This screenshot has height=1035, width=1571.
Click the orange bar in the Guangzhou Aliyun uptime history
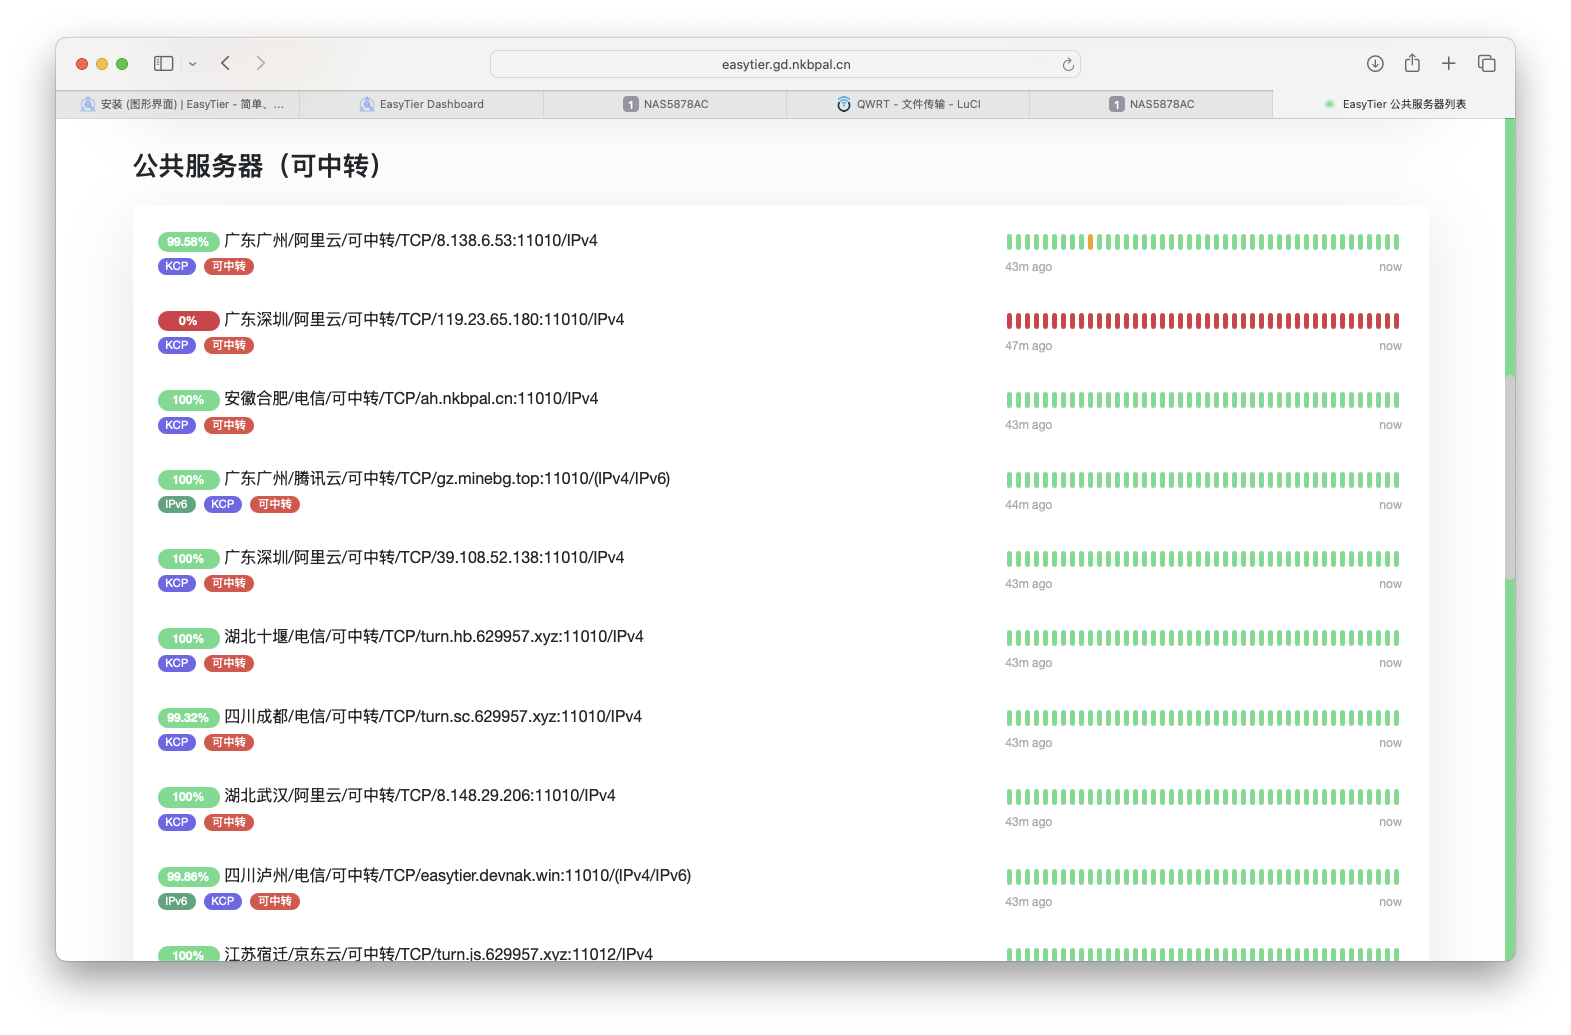(x=1090, y=242)
